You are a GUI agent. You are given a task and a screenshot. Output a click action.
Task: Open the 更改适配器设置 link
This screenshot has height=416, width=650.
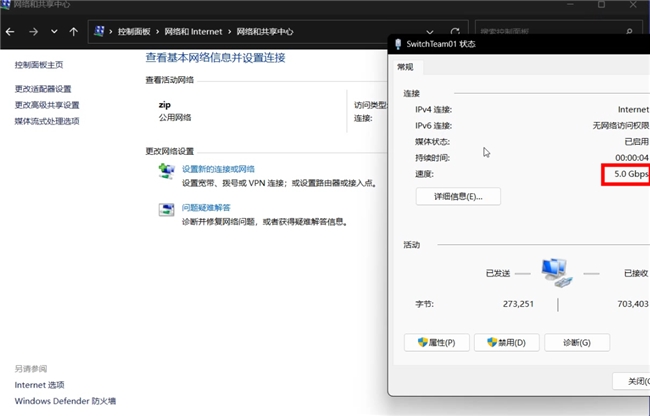(x=42, y=89)
